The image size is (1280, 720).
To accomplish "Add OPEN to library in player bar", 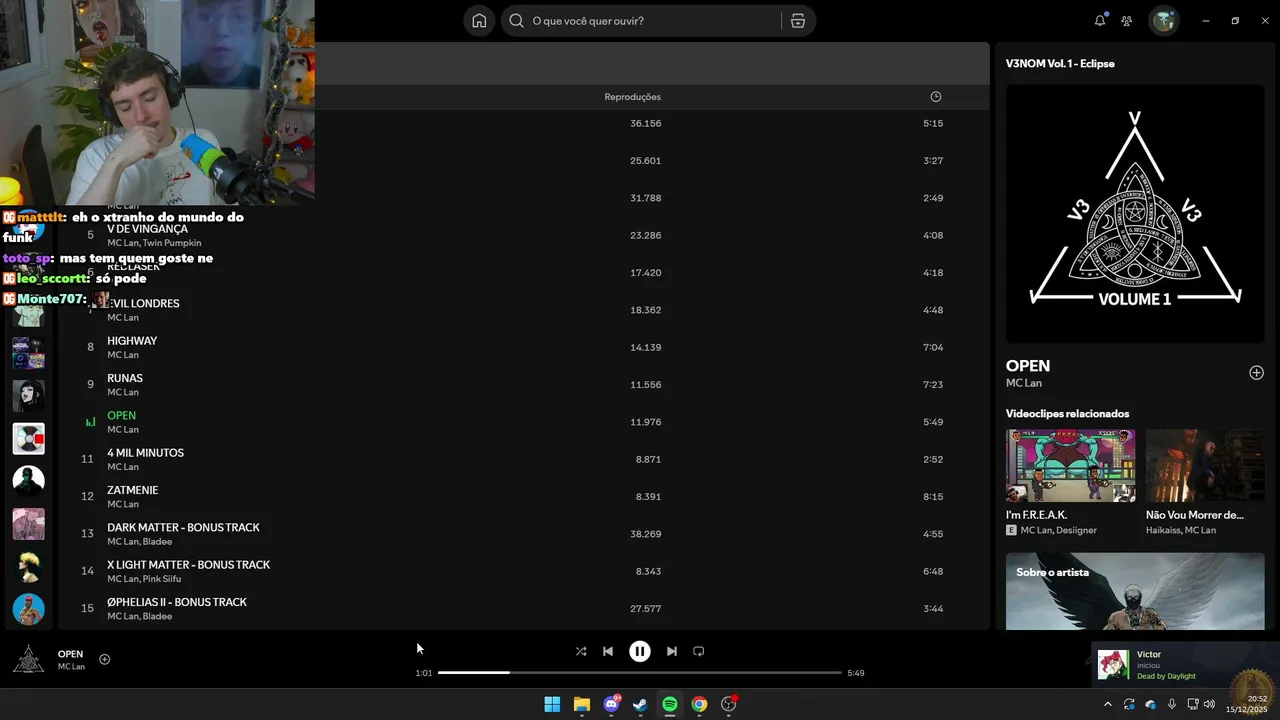I will coord(104,659).
